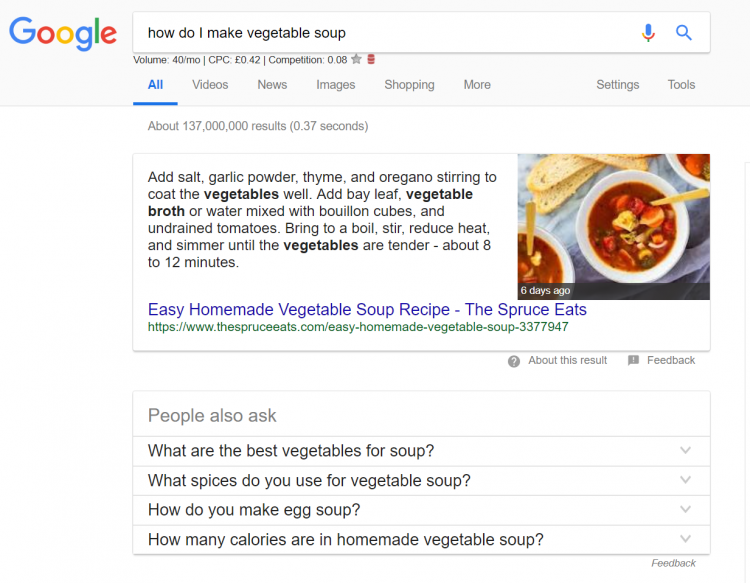
Task: Click the question mark About this result icon
Action: 514,361
